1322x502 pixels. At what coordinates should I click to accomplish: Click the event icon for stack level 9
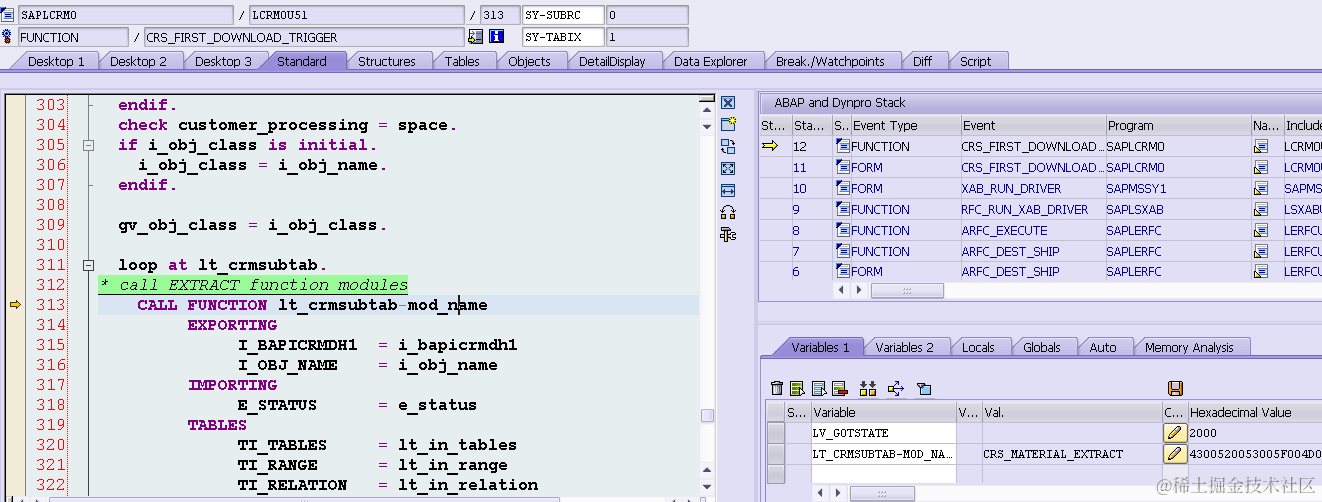pos(841,209)
